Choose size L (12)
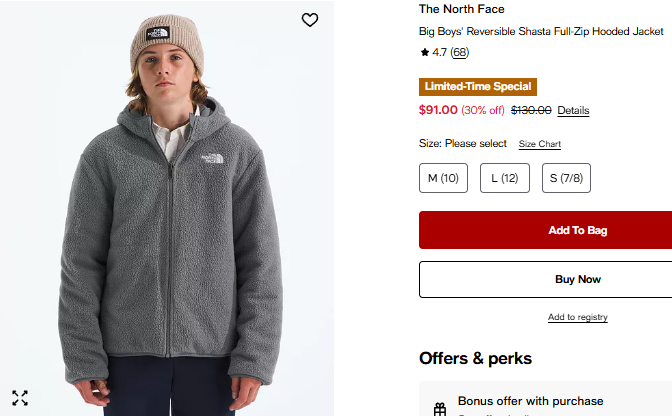 (504, 178)
